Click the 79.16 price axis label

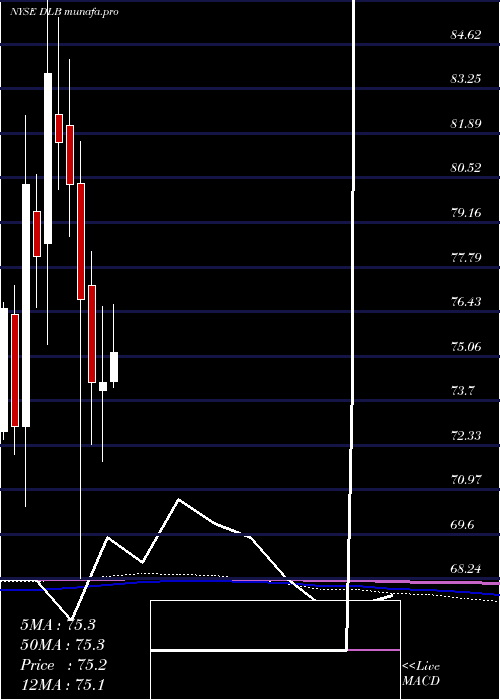pos(466,213)
